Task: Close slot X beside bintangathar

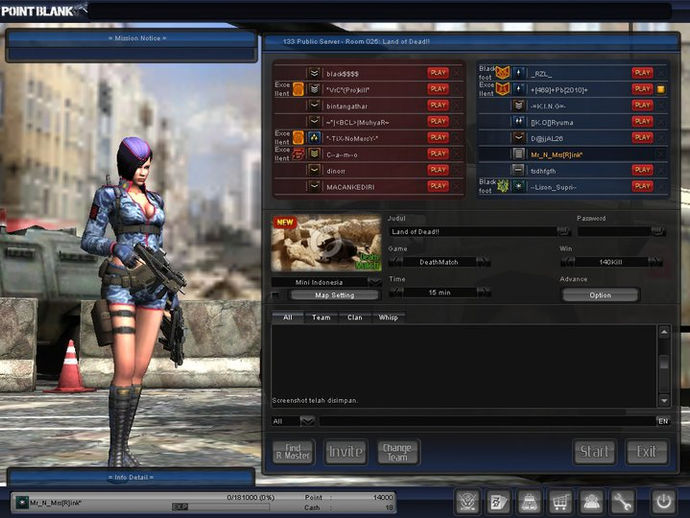Action: tap(457, 106)
